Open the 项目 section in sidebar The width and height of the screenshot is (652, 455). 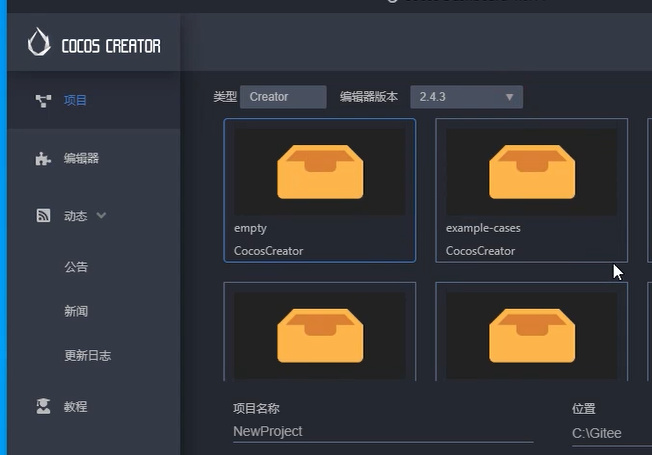94,100
